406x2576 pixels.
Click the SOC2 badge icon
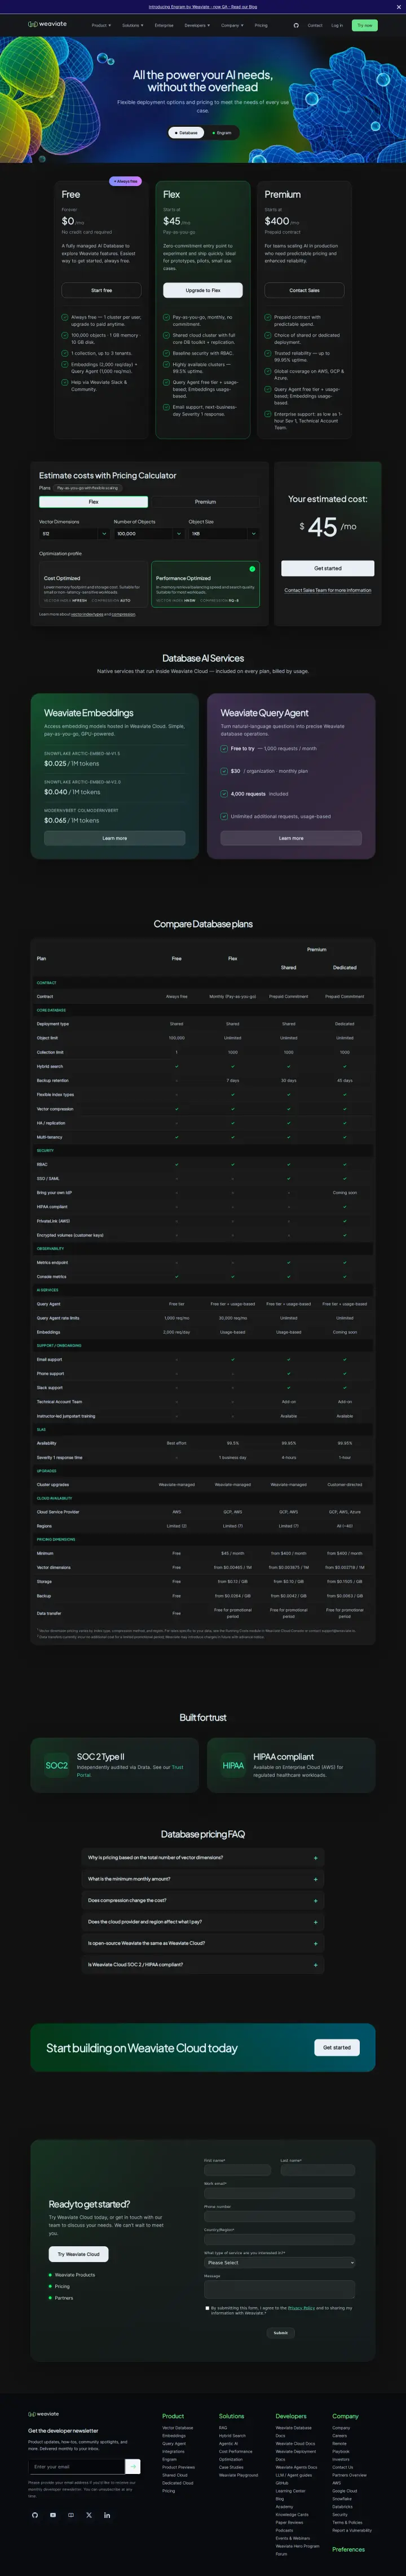[57, 1766]
